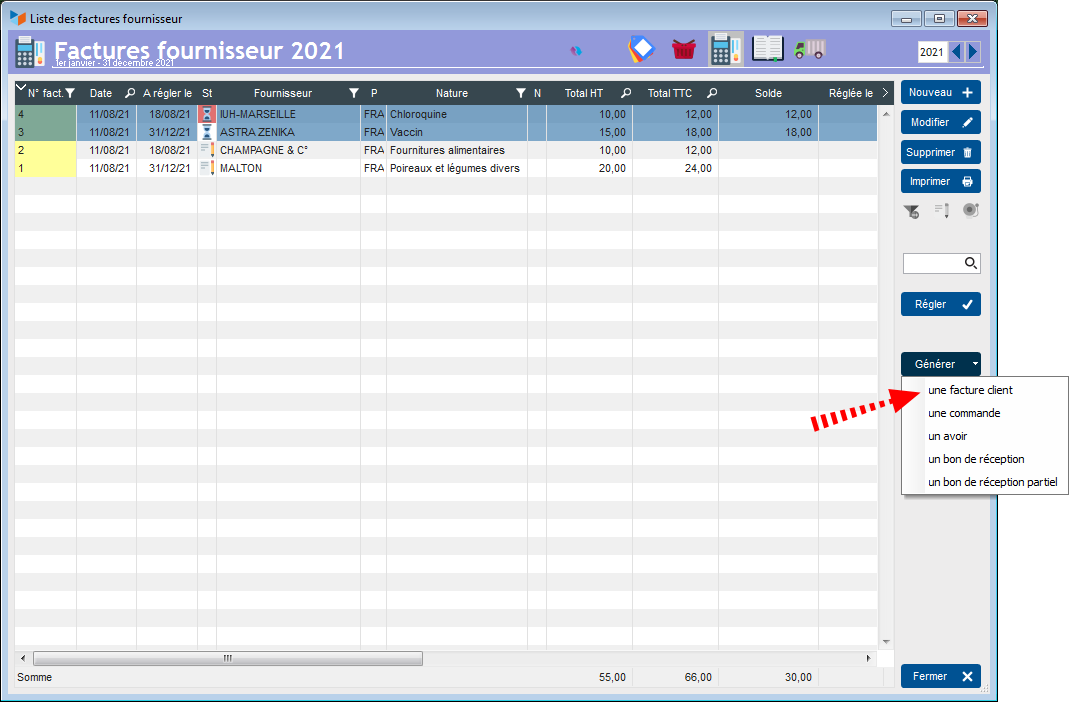
Task: Advance to next year arrow
Action: (x=973, y=52)
